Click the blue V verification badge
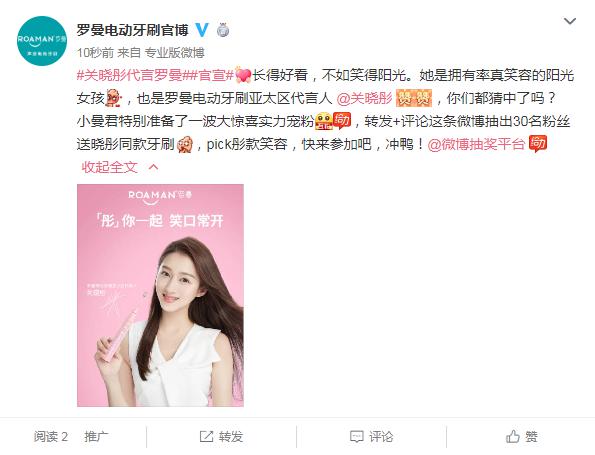Viewport: 595px width, 455px height. [x=202, y=30]
